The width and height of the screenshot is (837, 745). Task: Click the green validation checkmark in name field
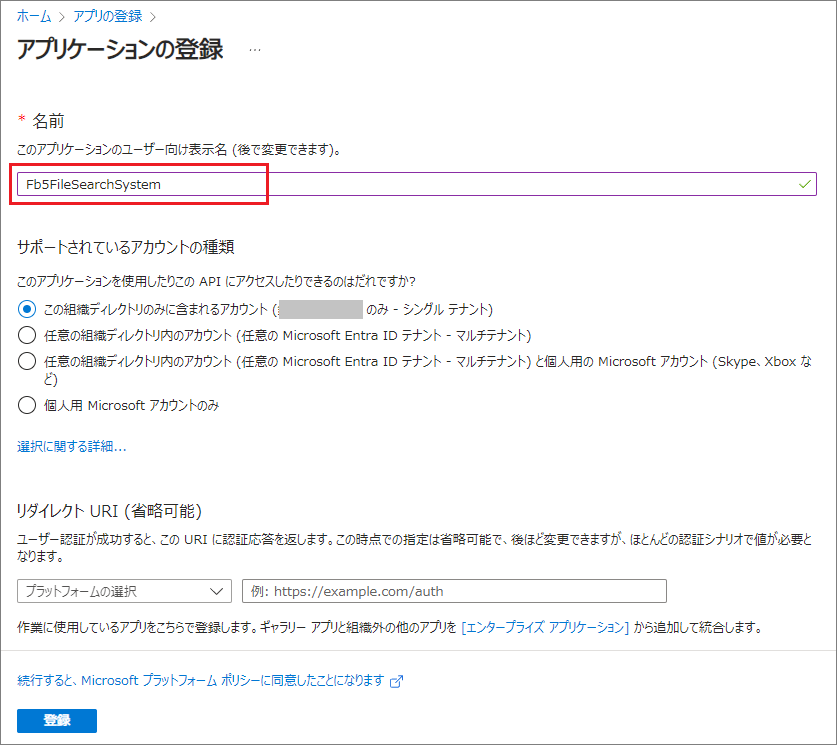(805, 184)
